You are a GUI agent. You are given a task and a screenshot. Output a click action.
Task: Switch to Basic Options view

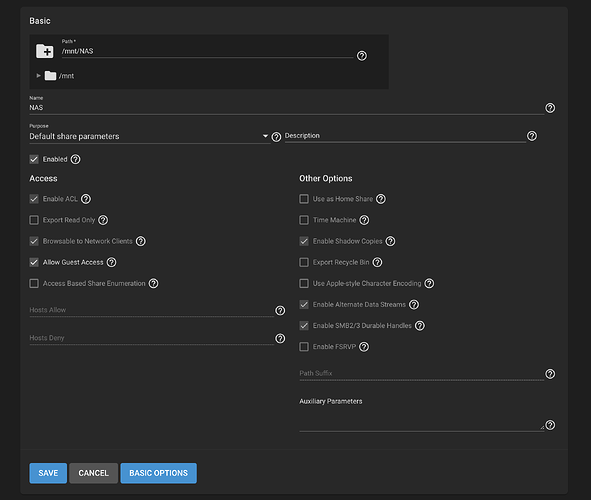pos(158,473)
